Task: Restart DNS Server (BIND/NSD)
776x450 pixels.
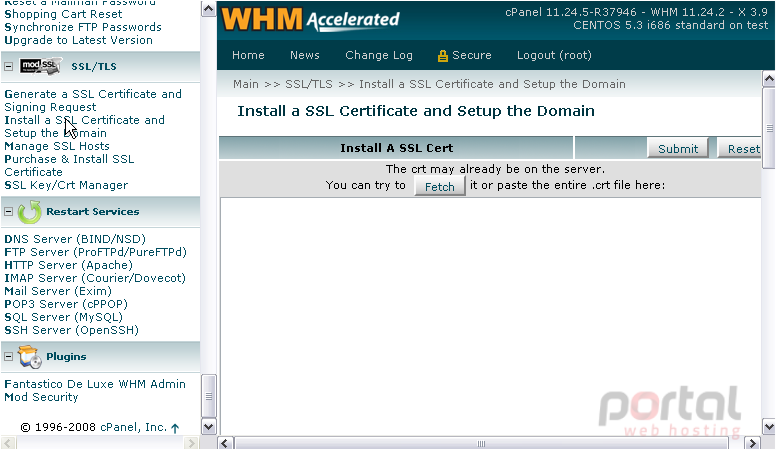Action: [x=75, y=239]
